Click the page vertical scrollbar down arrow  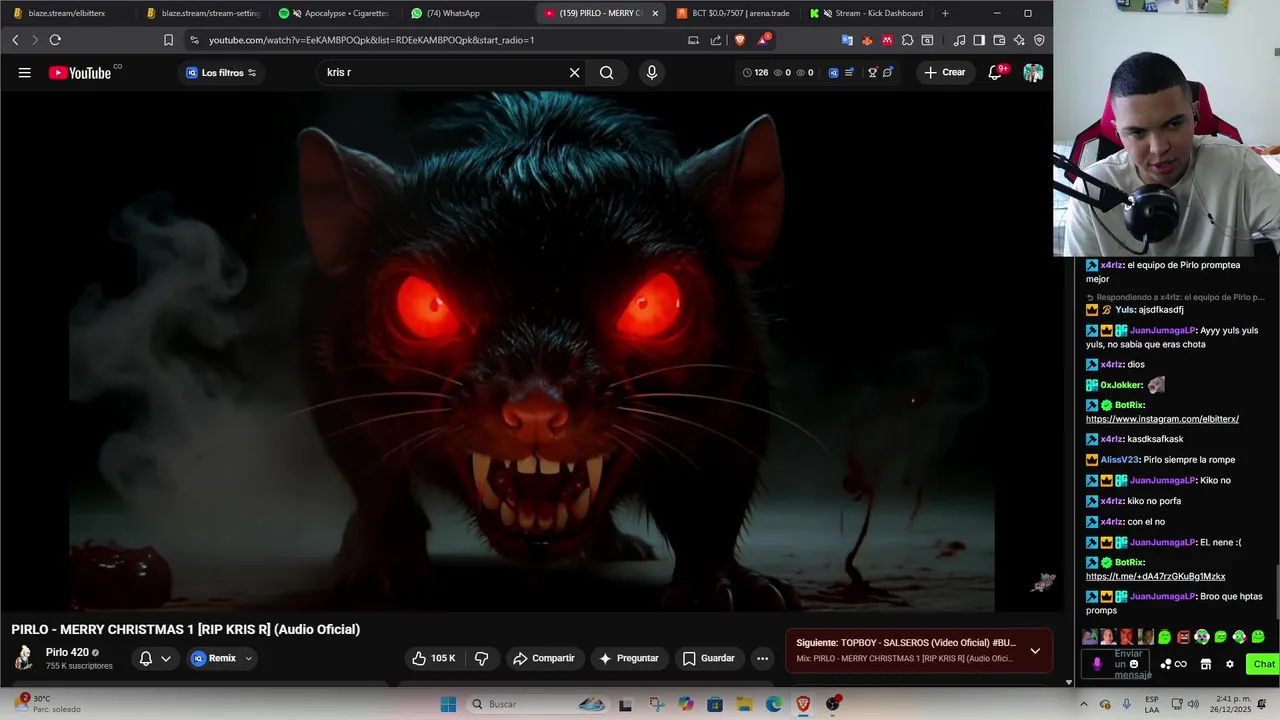(x=1068, y=682)
